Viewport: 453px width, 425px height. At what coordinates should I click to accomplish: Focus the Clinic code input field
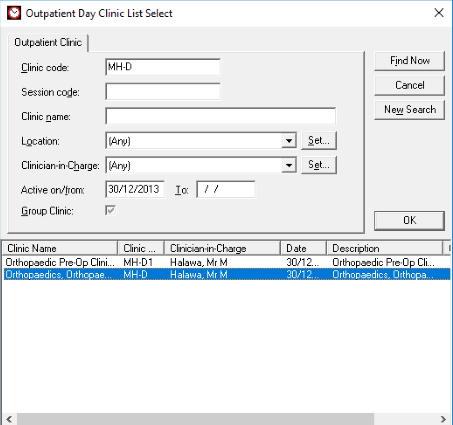(163, 67)
